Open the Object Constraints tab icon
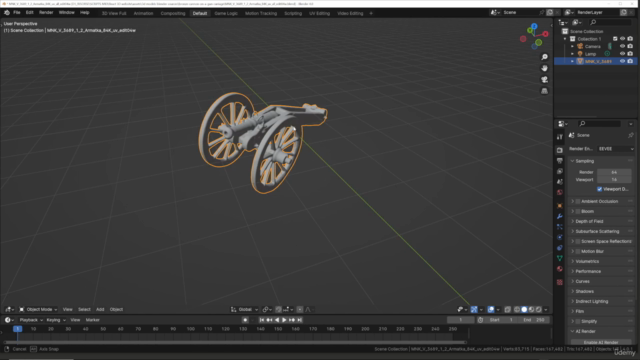 (x=560, y=248)
